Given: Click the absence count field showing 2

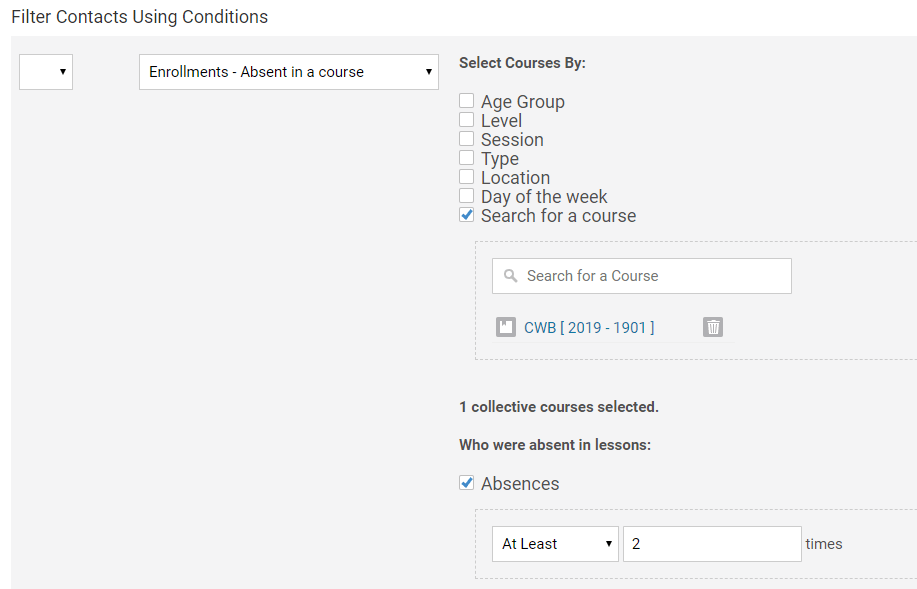Looking at the screenshot, I should pos(711,544).
